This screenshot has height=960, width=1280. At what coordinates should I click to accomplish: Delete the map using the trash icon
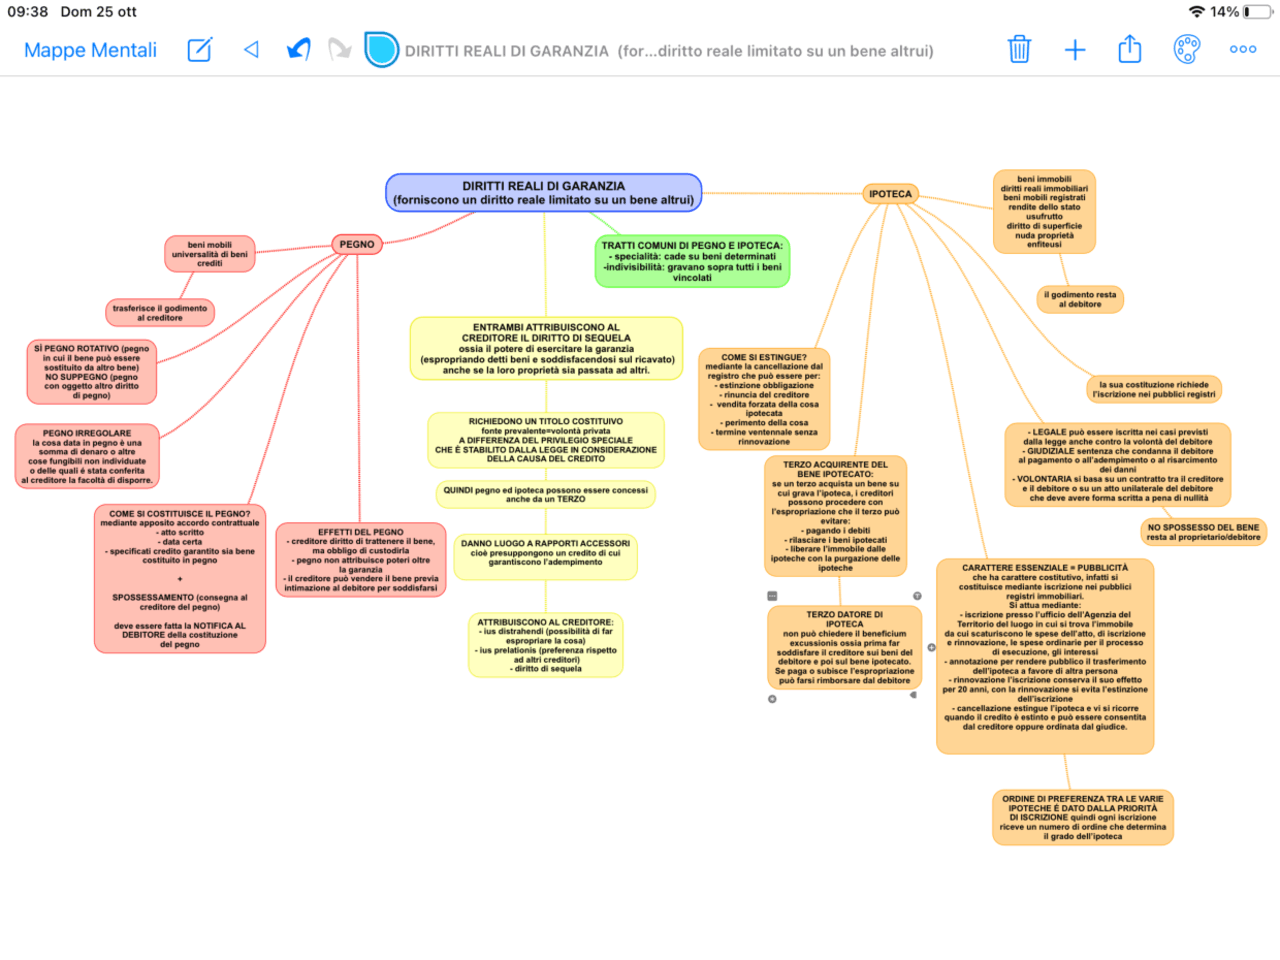click(1019, 49)
